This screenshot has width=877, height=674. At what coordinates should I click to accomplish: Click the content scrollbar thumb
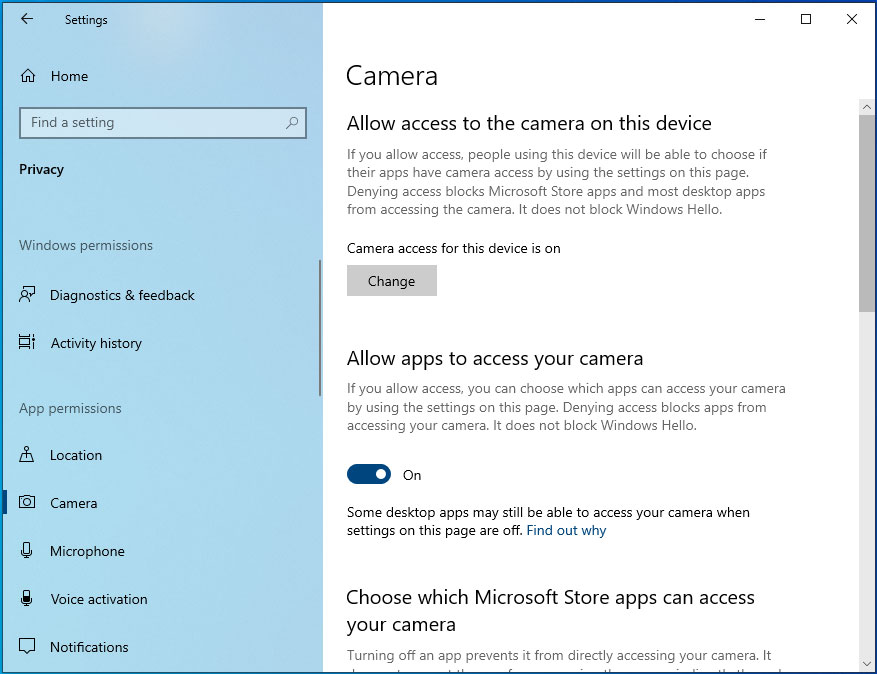pos(867,214)
